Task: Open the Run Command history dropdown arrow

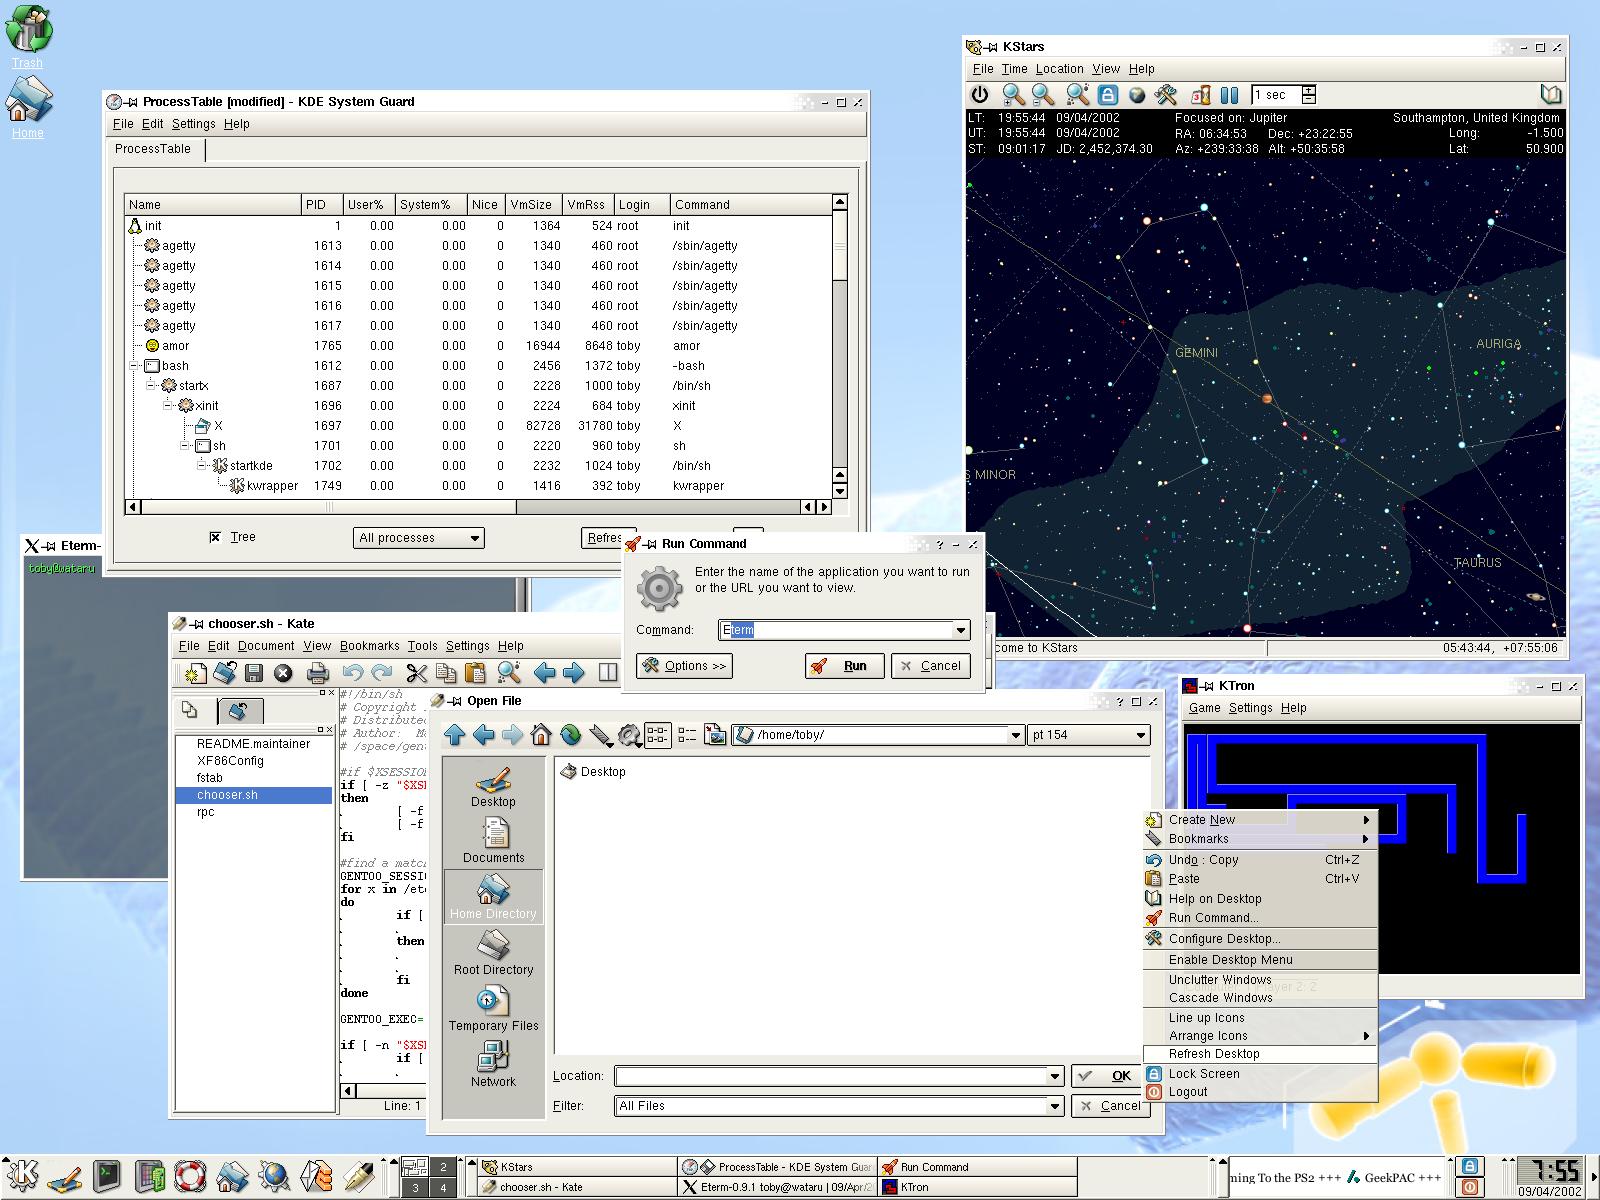Action: pos(960,630)
